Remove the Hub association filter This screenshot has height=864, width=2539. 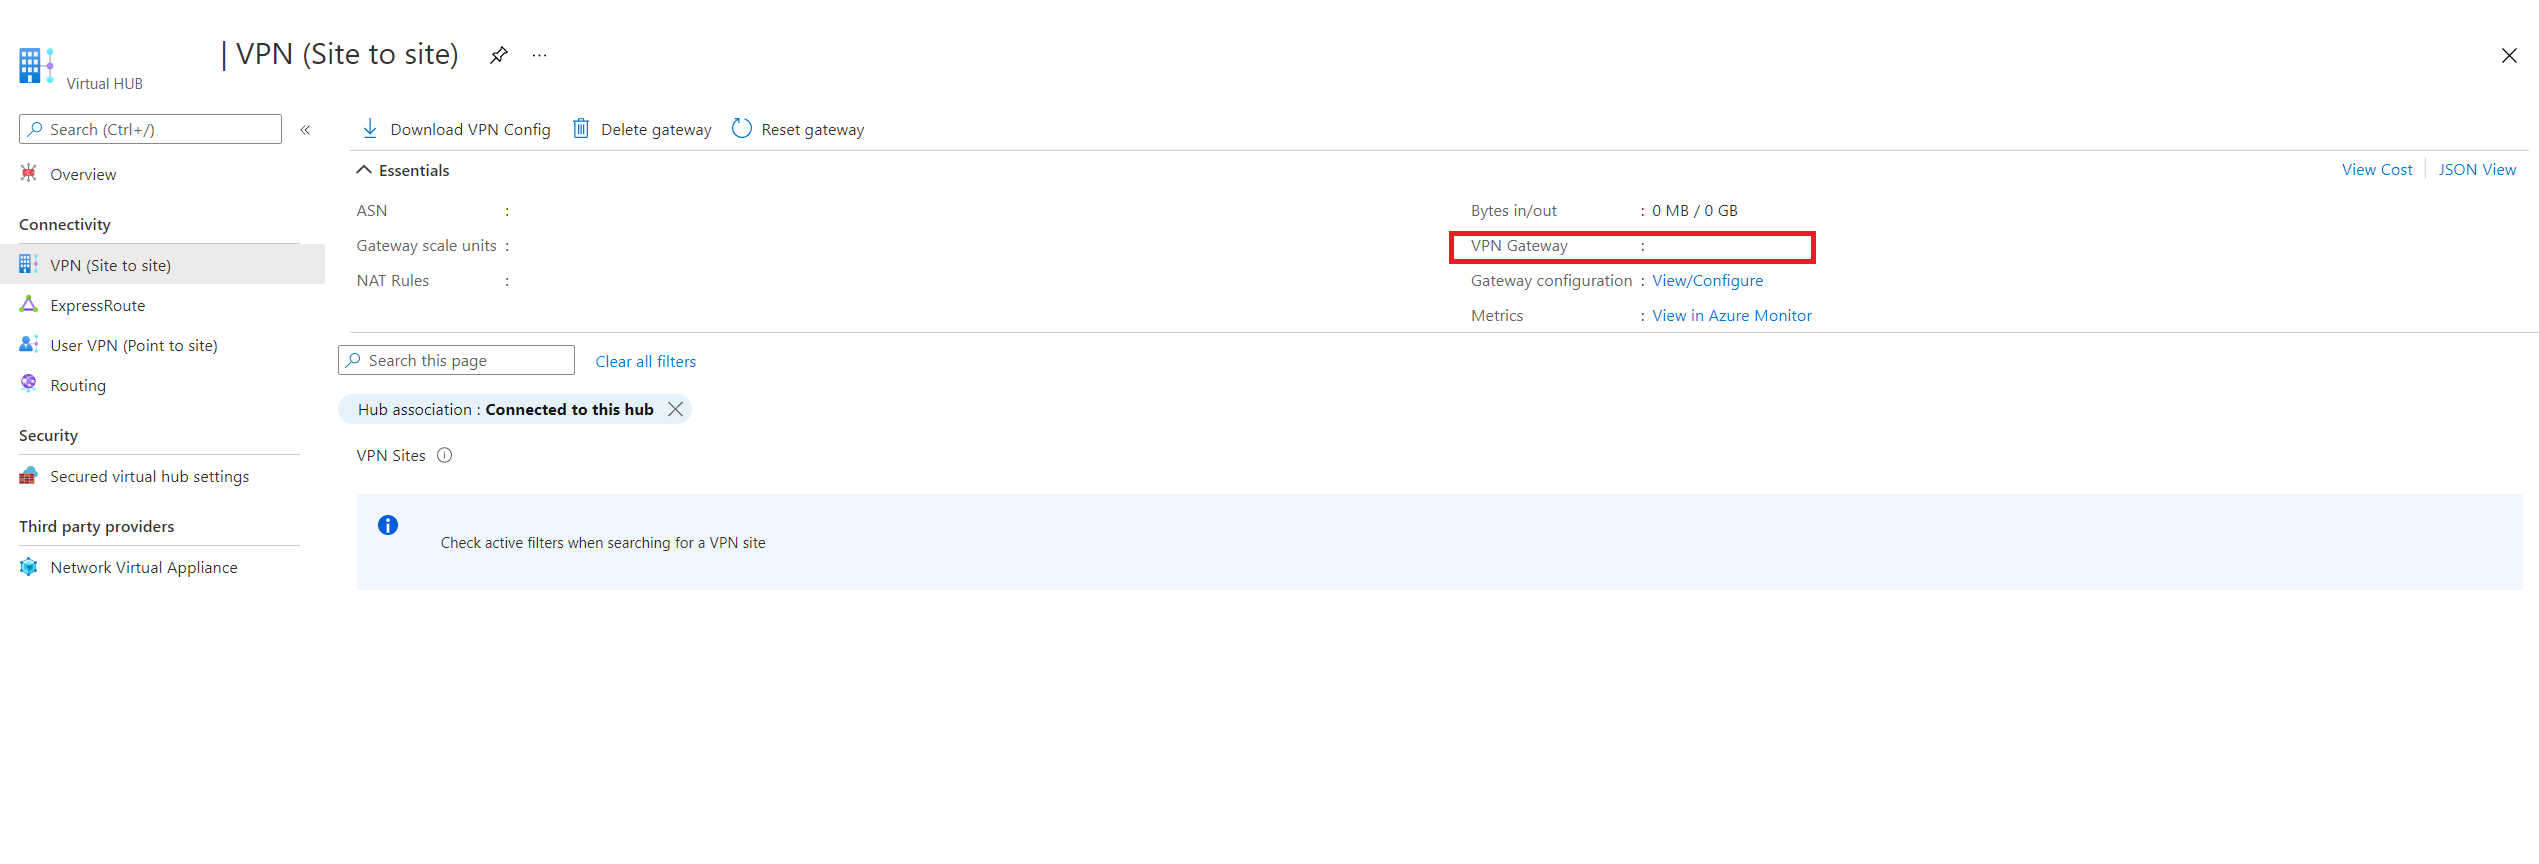(676, 409)
